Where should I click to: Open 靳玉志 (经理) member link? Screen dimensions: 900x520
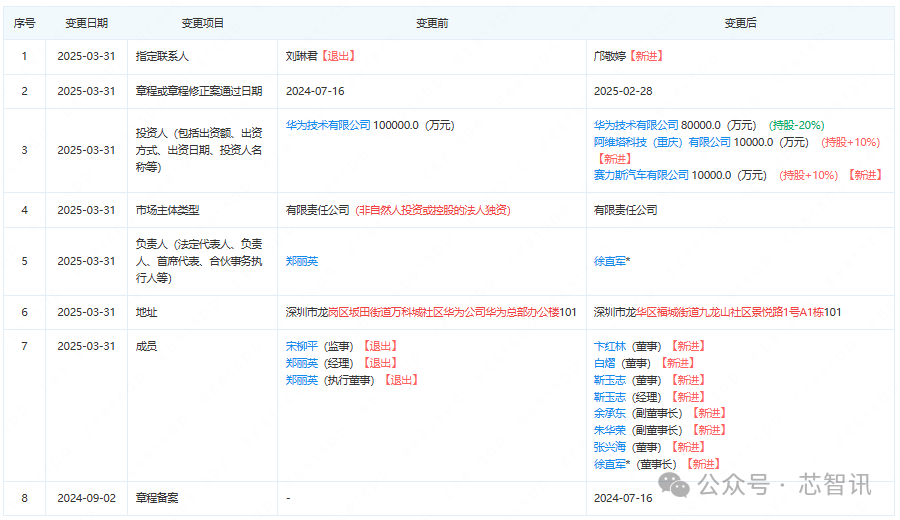click(610, 397)
